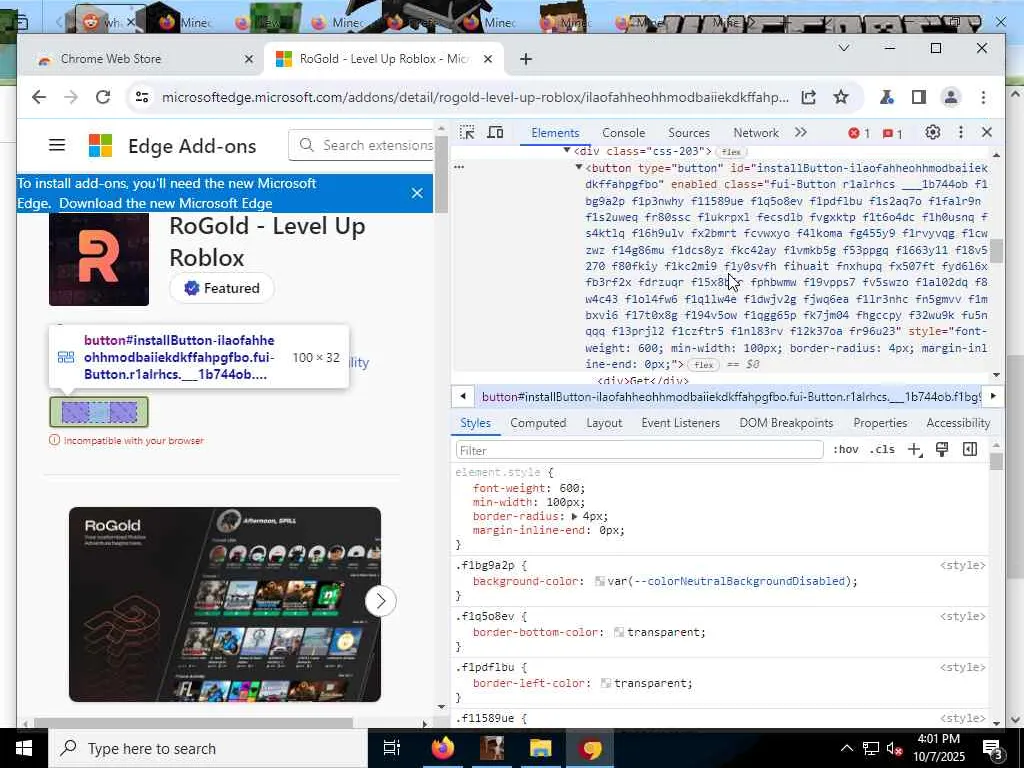Viewport: 1024px width, 768px height.
Task: Close the DevTools panel
Action: pos(987,133)
